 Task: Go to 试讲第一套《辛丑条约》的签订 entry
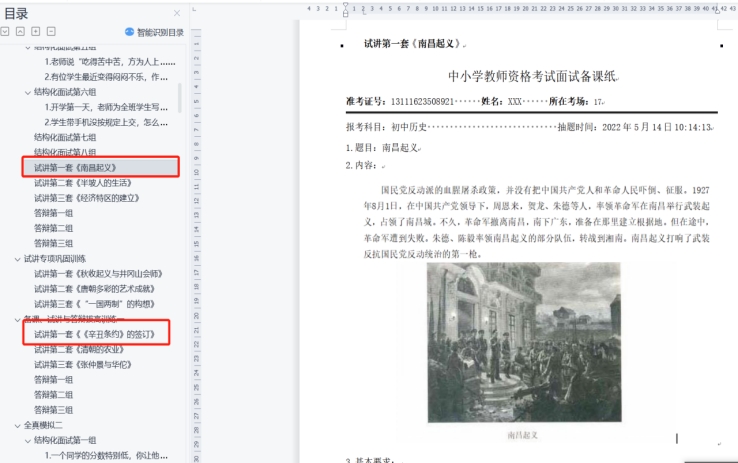pos(95,334)
